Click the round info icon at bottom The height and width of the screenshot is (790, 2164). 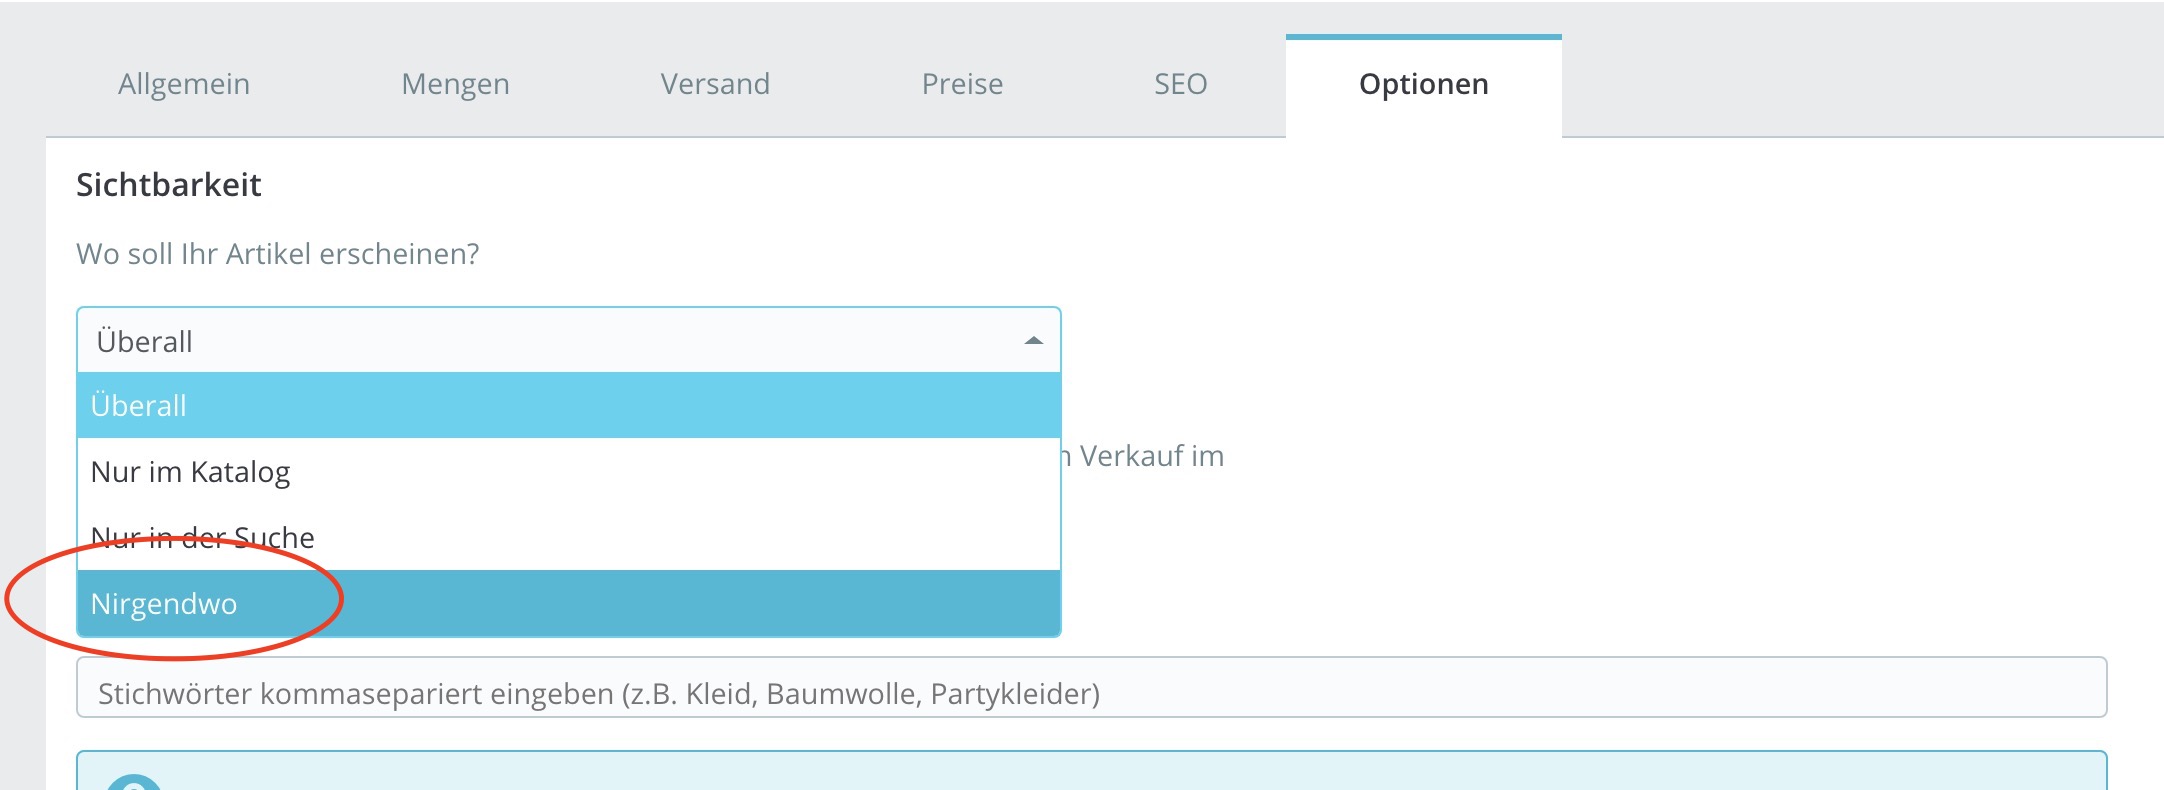[134, 782]
